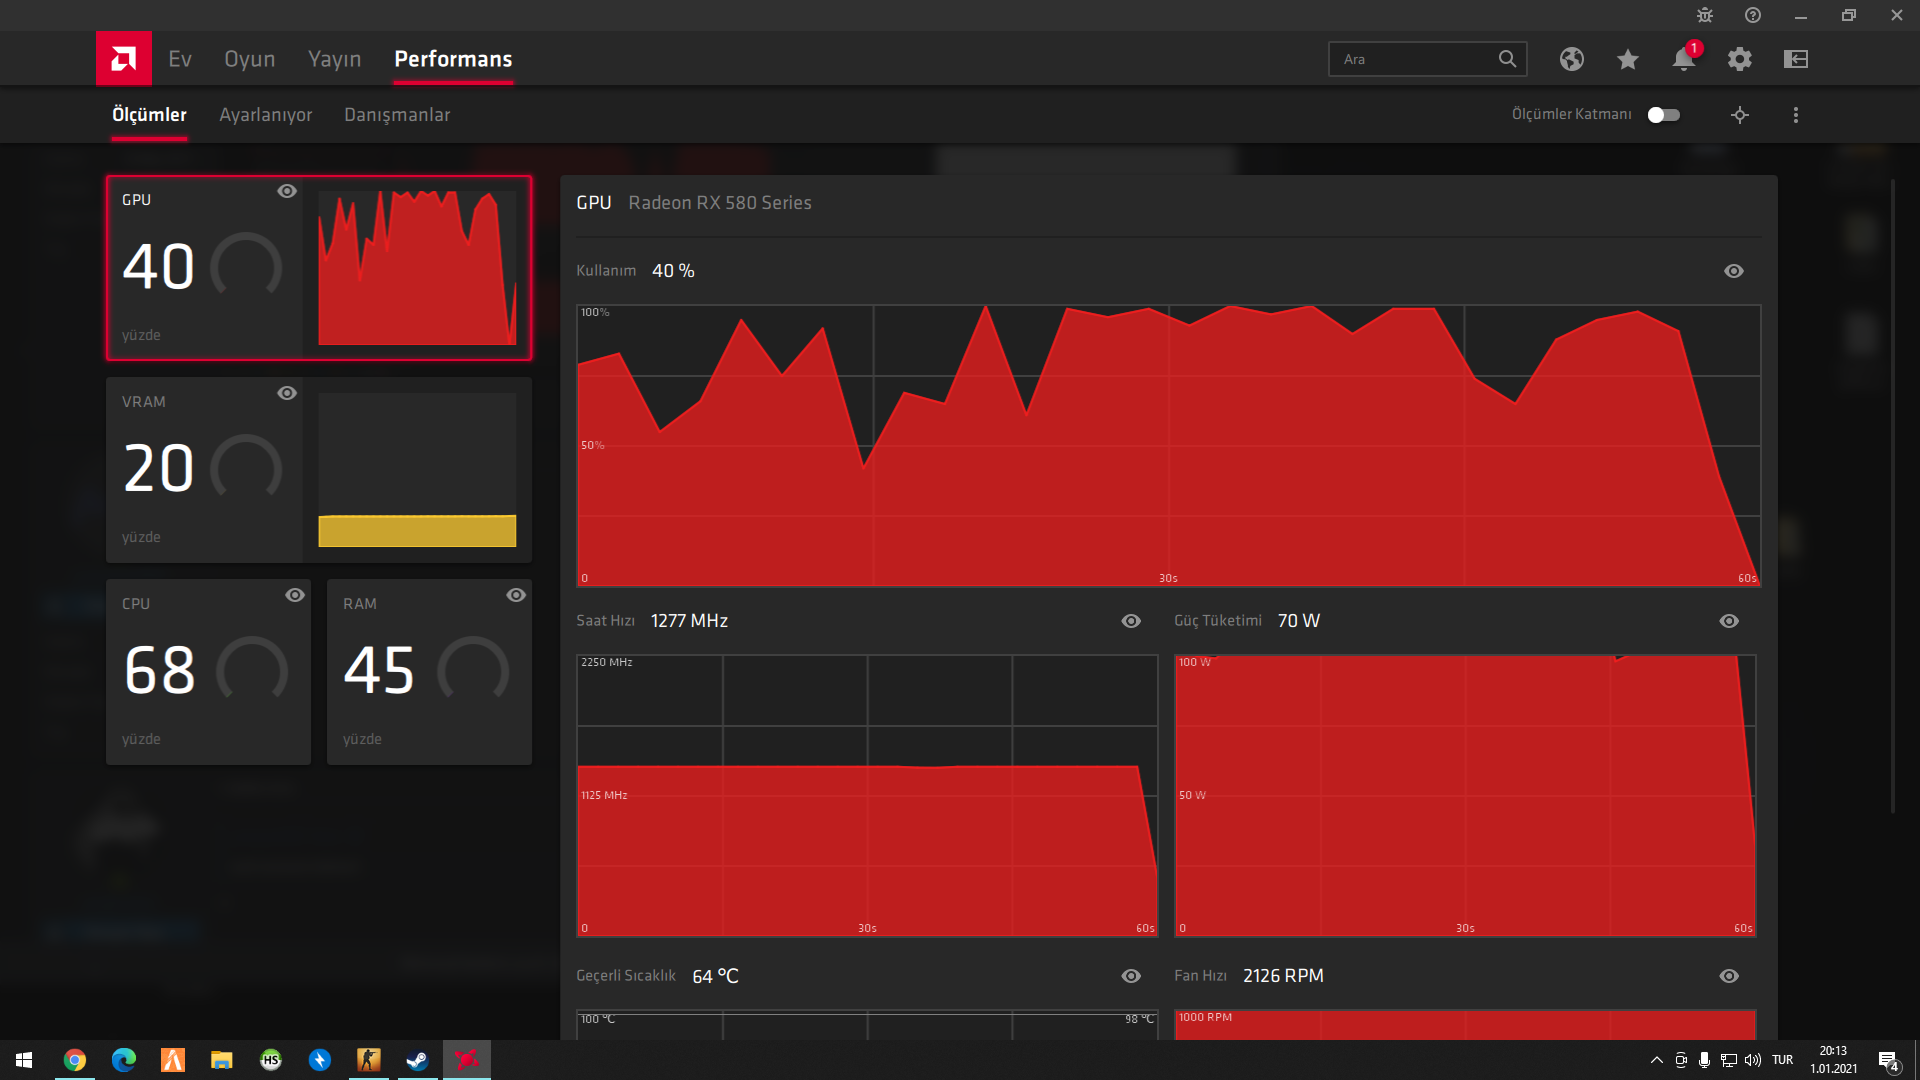Click the "64 °C" temperature value
1920x1080 pixels.
(716, 976)
